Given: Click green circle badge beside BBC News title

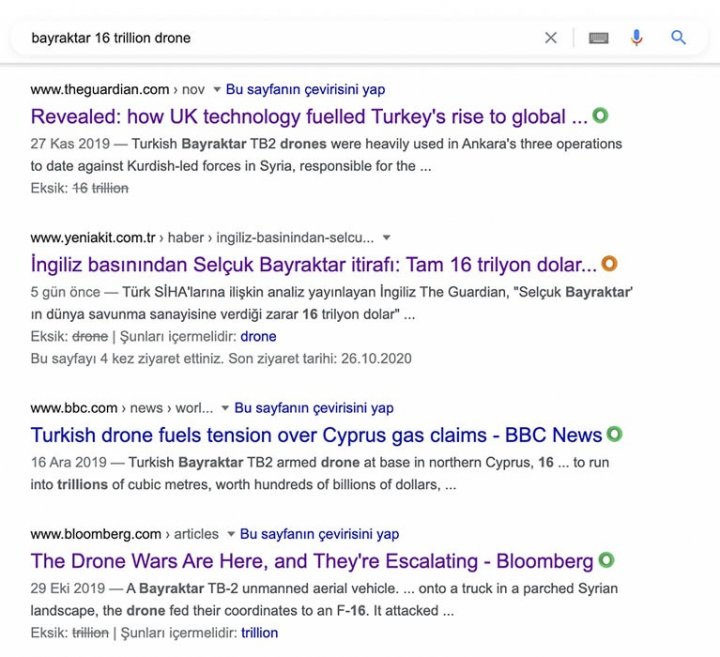Looking at the screenshot, I should click(x=614, y=434).
